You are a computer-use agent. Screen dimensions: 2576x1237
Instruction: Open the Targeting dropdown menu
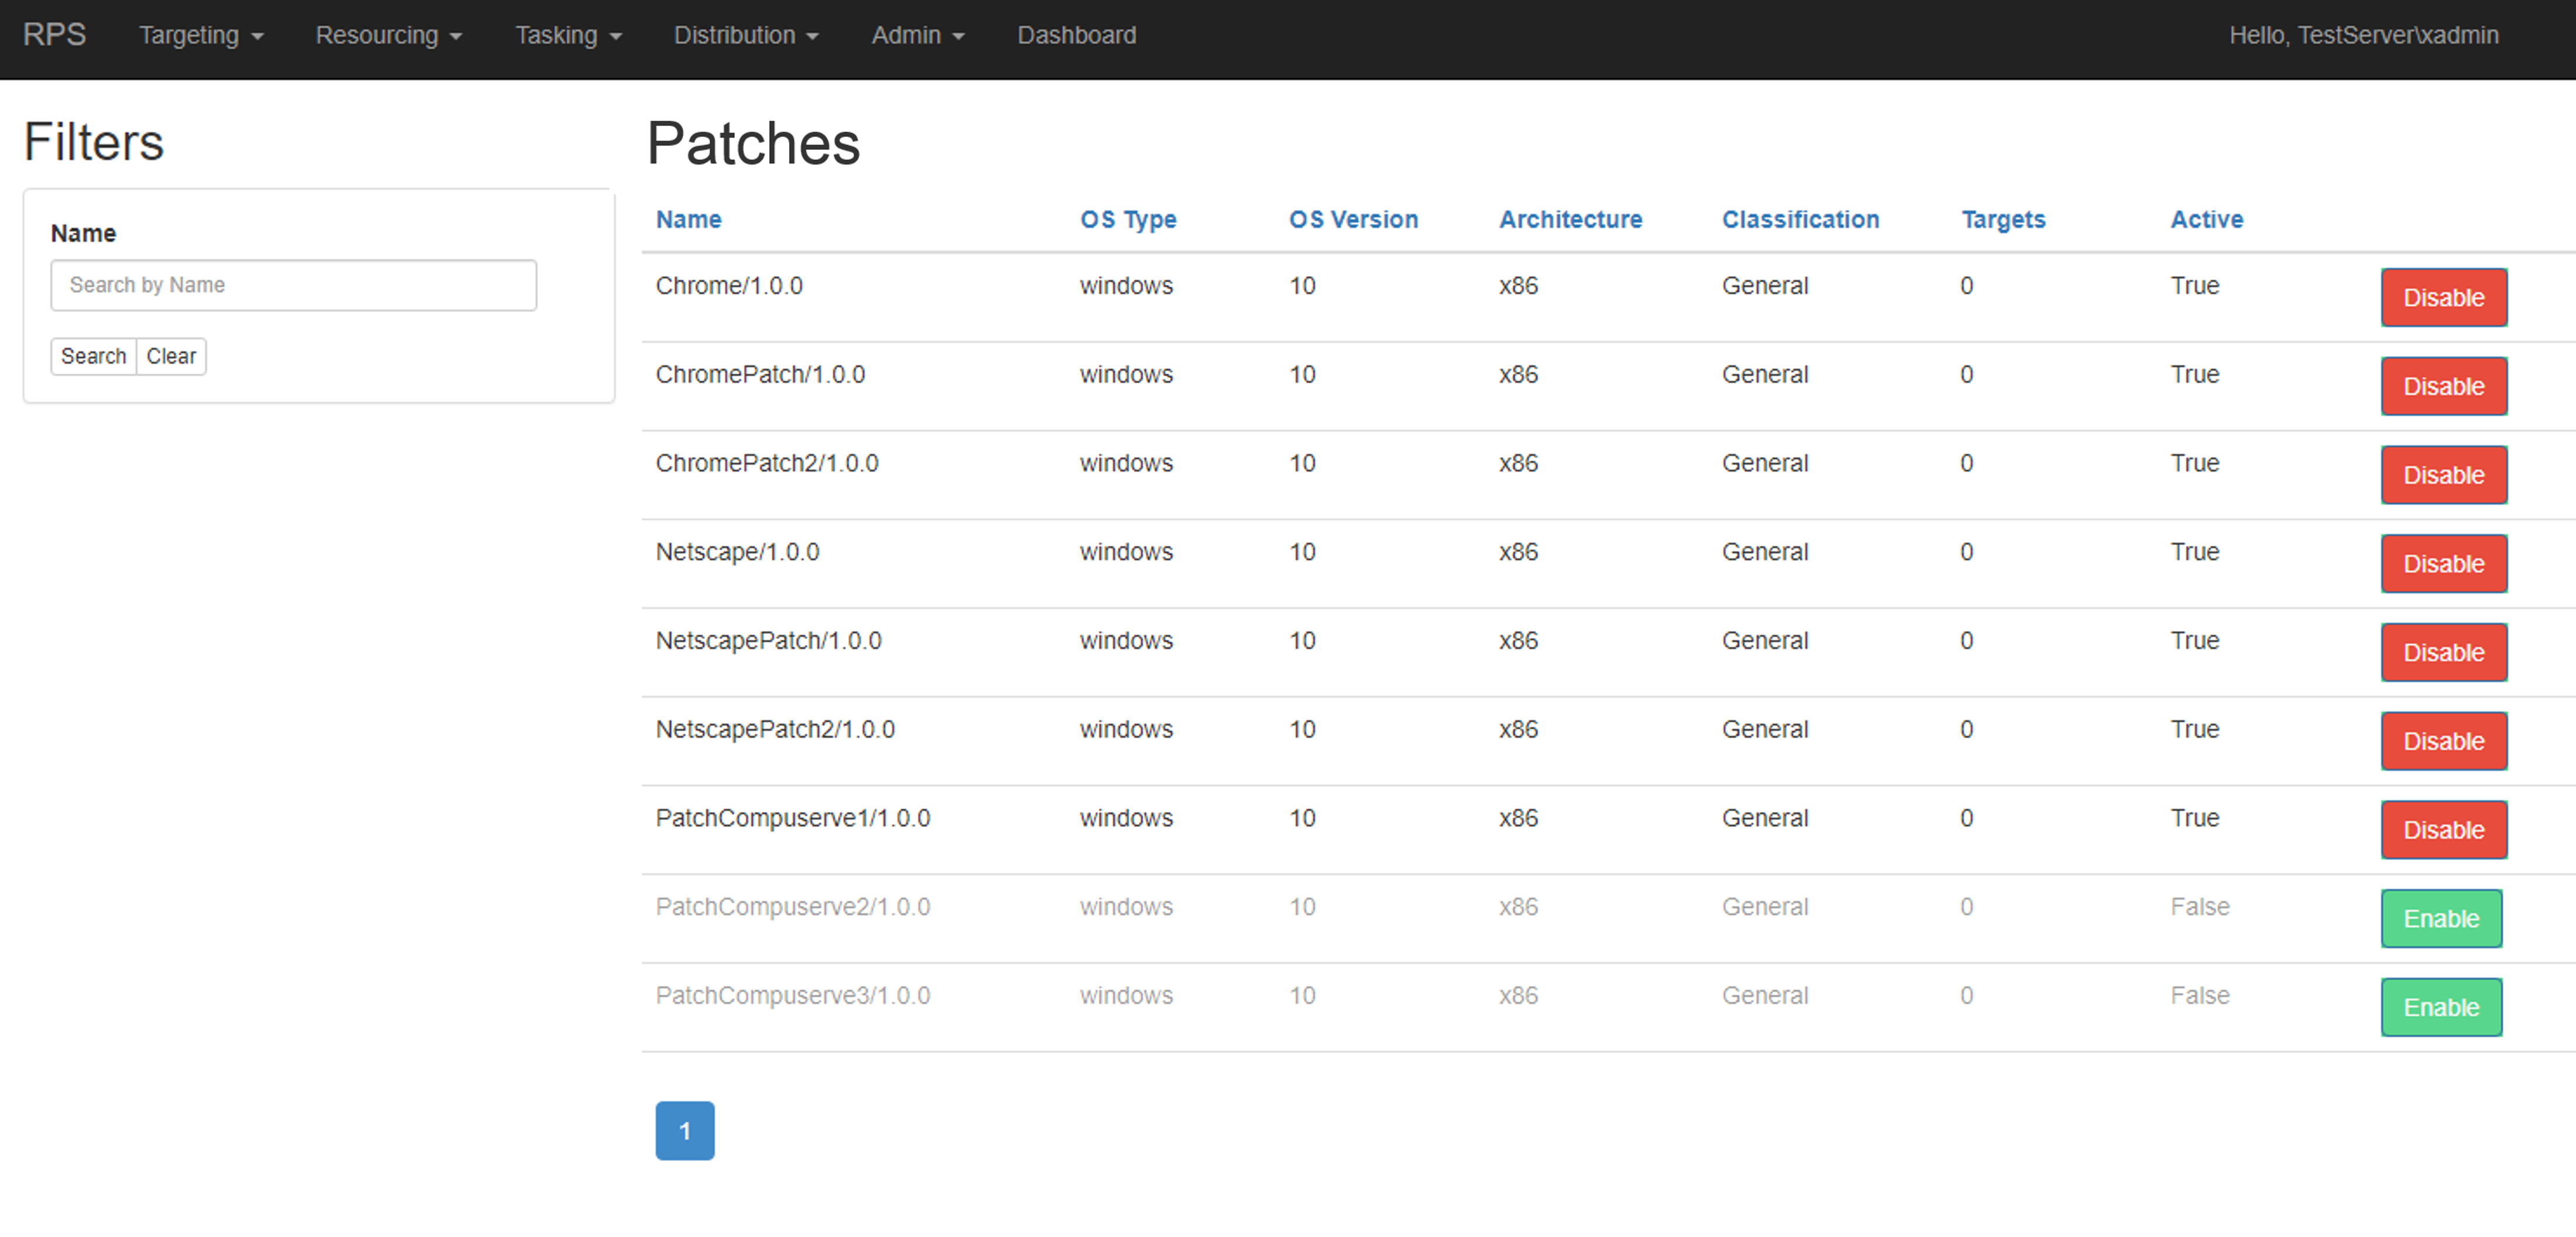200,35
